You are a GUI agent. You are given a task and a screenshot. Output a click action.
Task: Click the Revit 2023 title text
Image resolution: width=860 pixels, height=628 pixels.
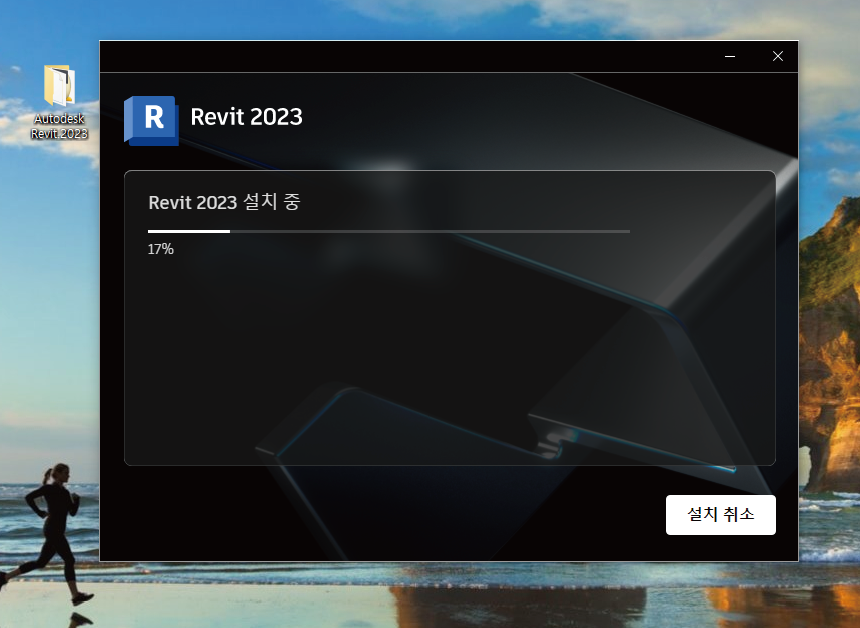246,116
